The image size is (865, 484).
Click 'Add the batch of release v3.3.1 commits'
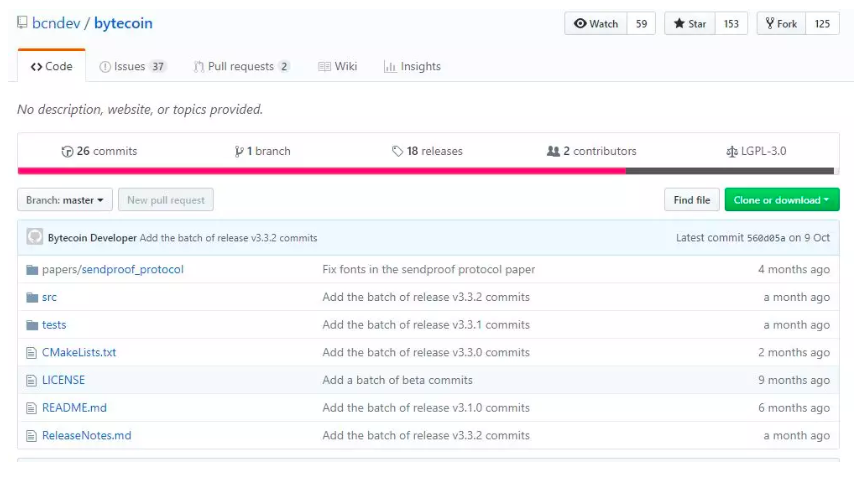426,325
